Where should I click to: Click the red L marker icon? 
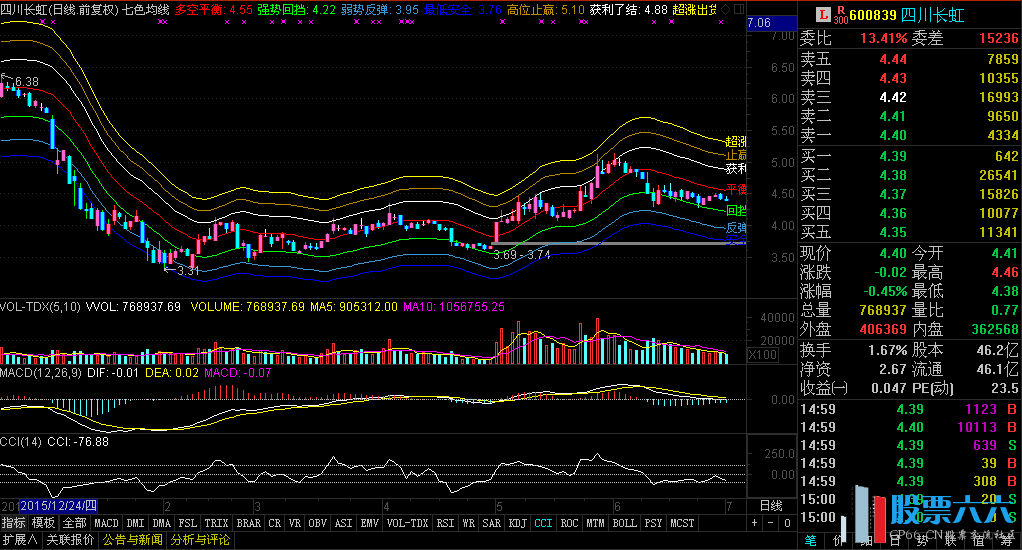coord(825,15)
